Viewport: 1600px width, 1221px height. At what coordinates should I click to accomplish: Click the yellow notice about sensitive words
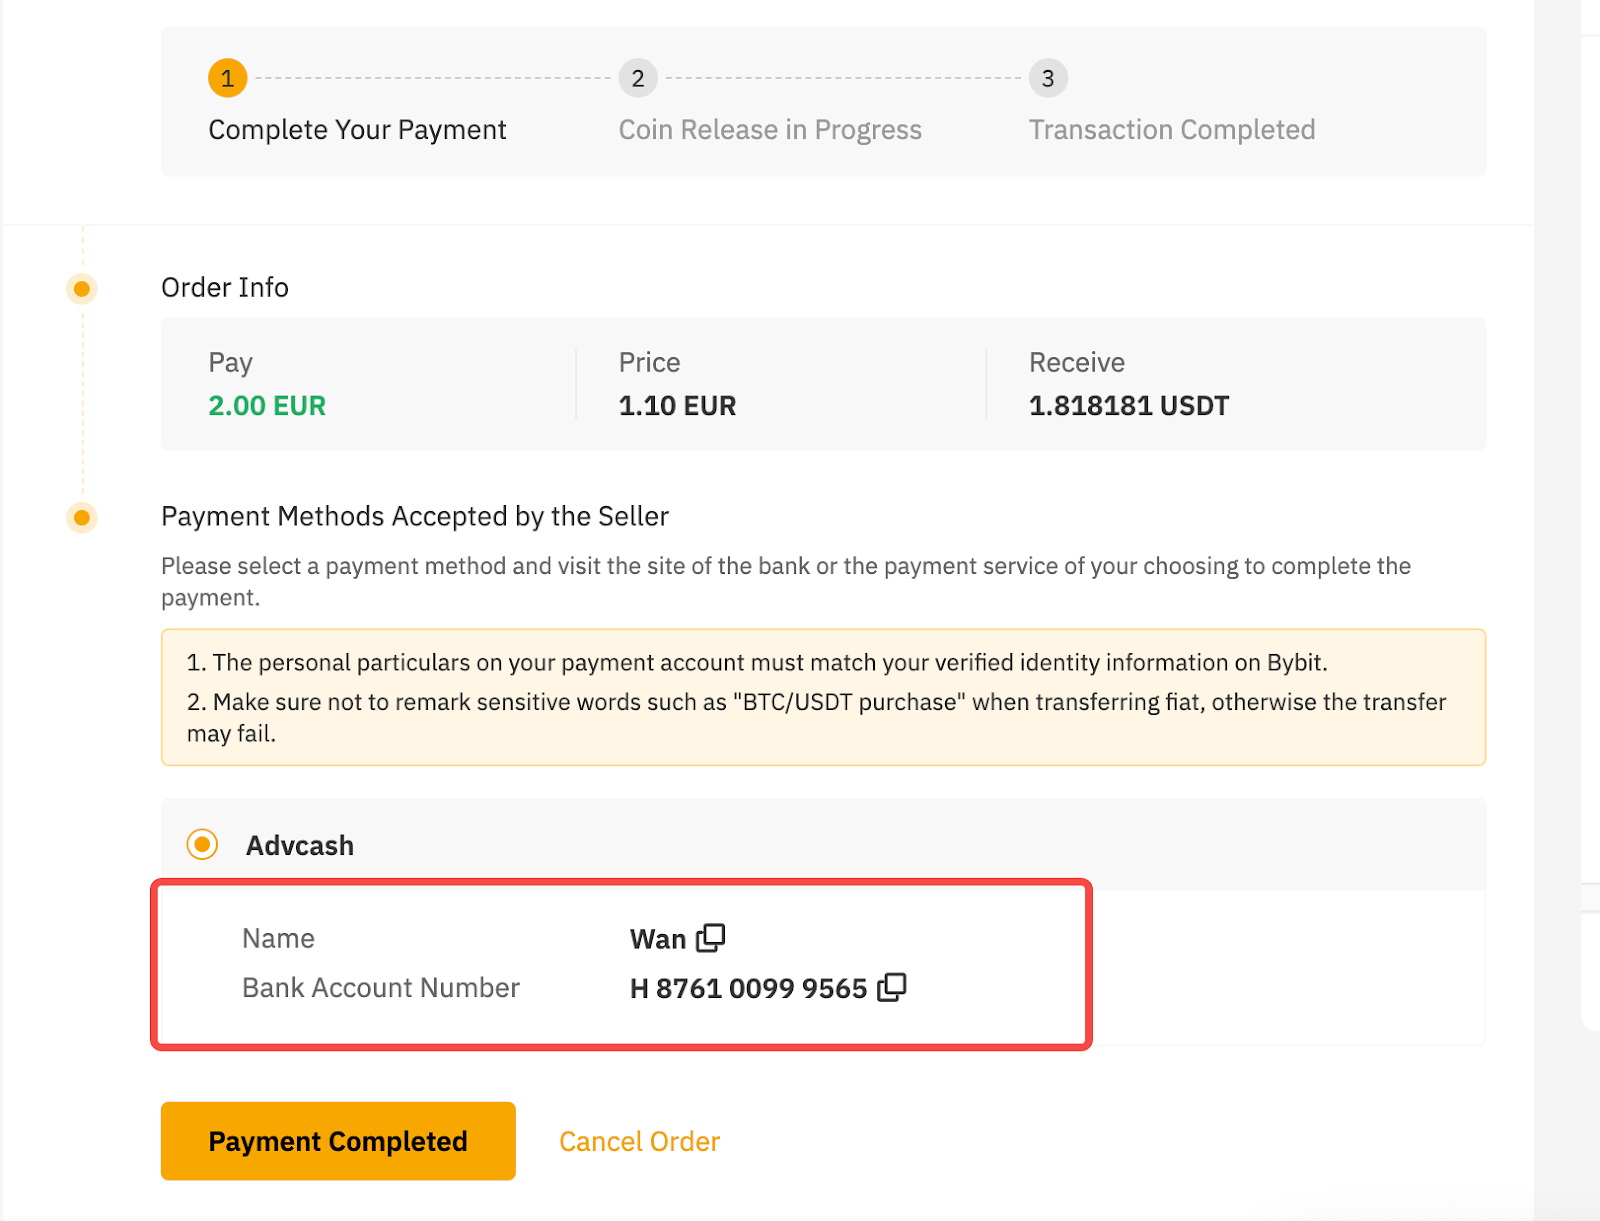click(816, 716)
